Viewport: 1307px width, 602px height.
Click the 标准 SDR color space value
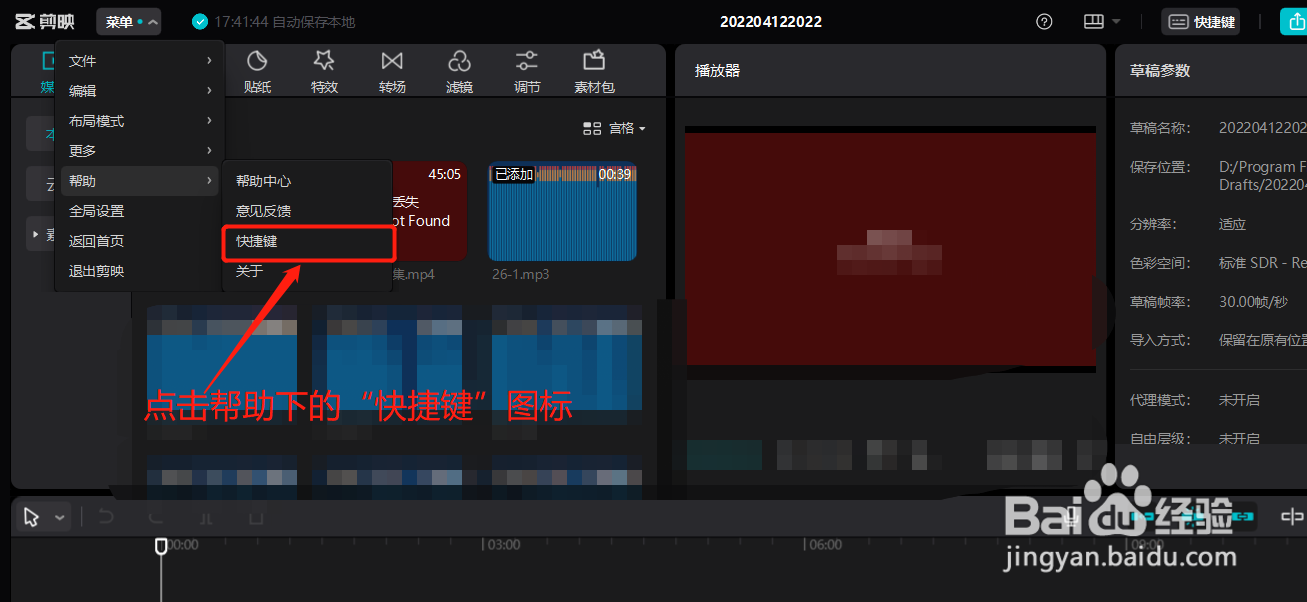point(1262,263)
